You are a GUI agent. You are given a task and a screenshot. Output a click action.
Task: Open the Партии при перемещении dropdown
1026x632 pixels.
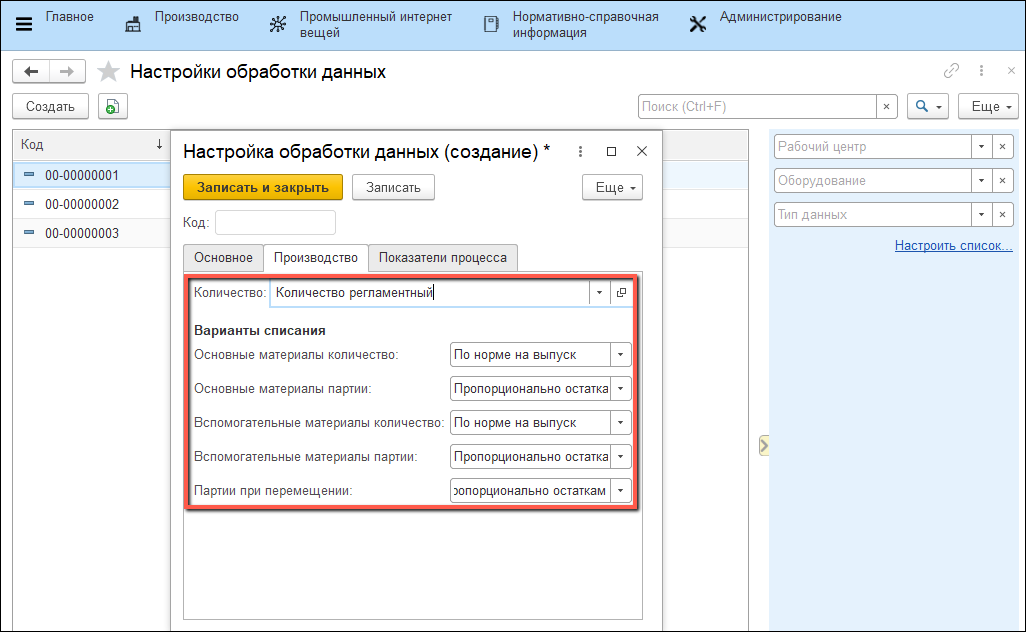tap(620, 491)
